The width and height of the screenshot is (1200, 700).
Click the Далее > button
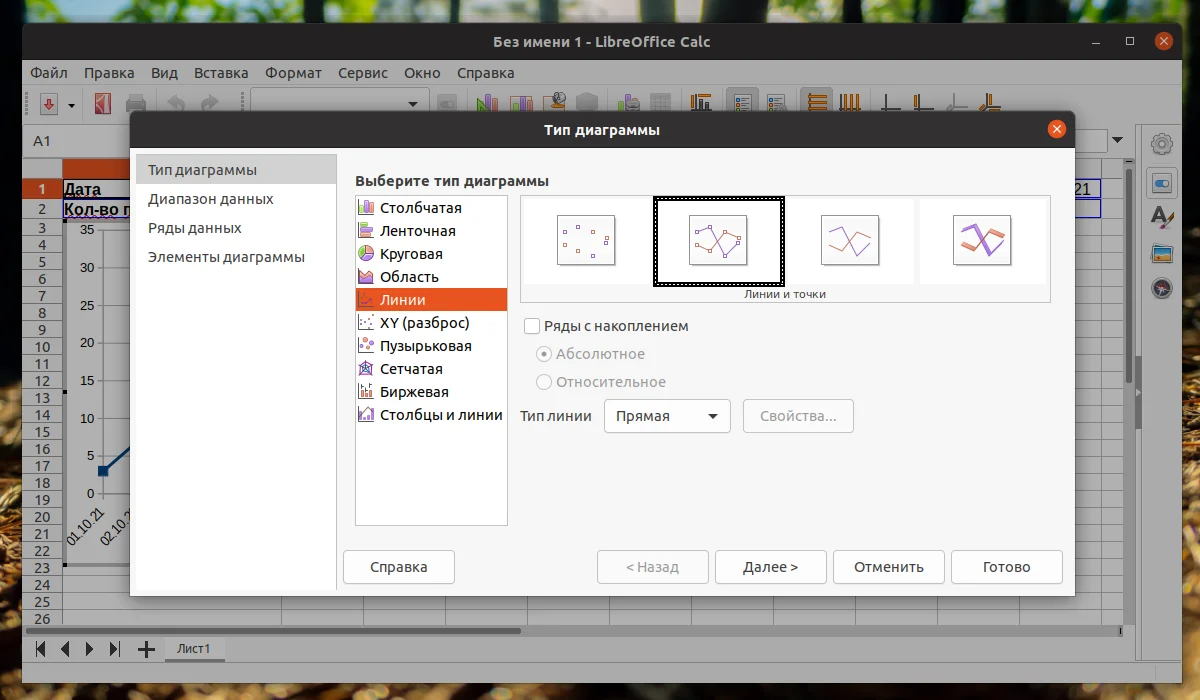click(x=770, y=567)
